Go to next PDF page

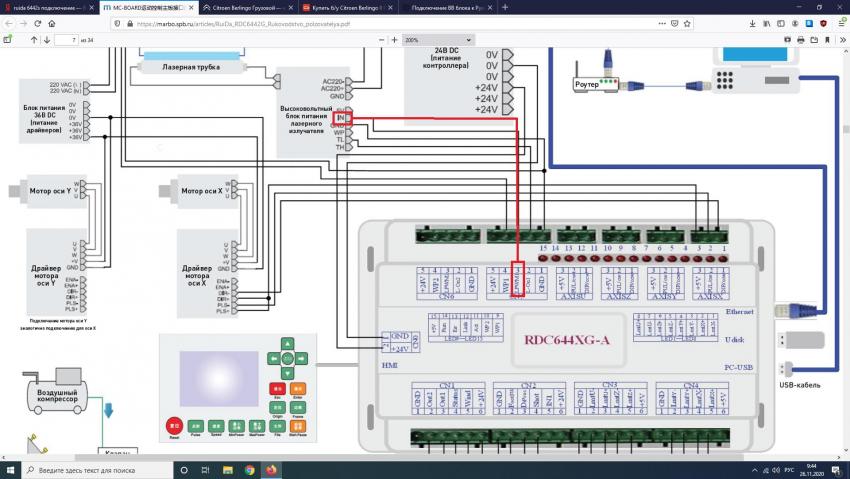tap(48, 39)
